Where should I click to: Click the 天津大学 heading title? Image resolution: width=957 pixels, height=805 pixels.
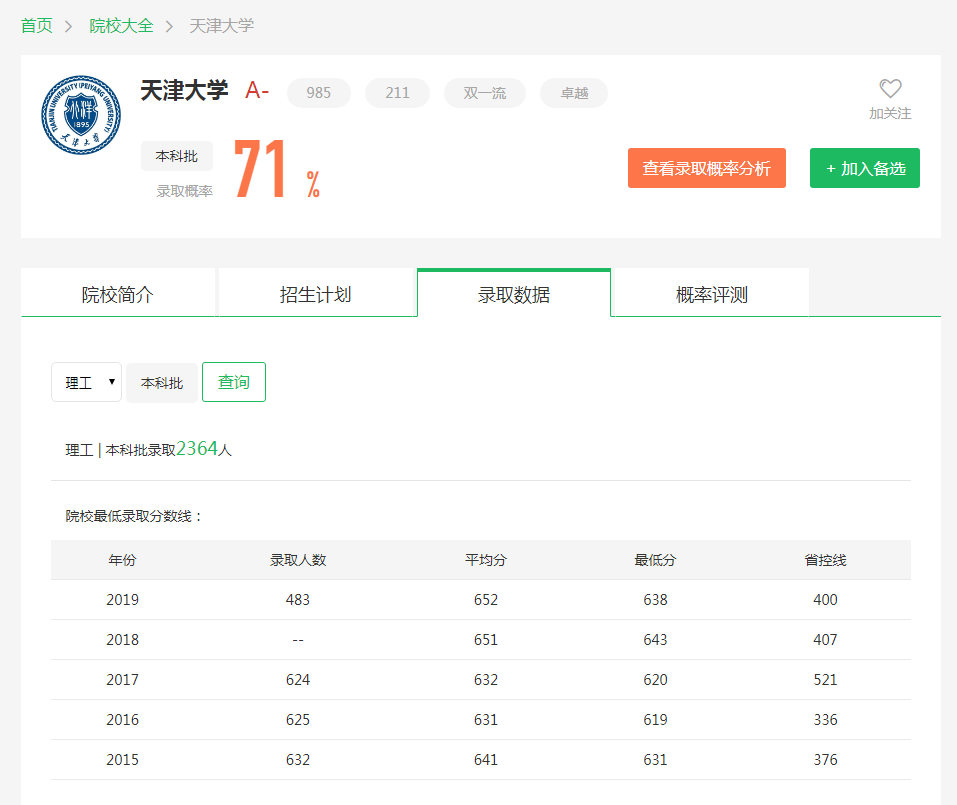pos(184,90)
